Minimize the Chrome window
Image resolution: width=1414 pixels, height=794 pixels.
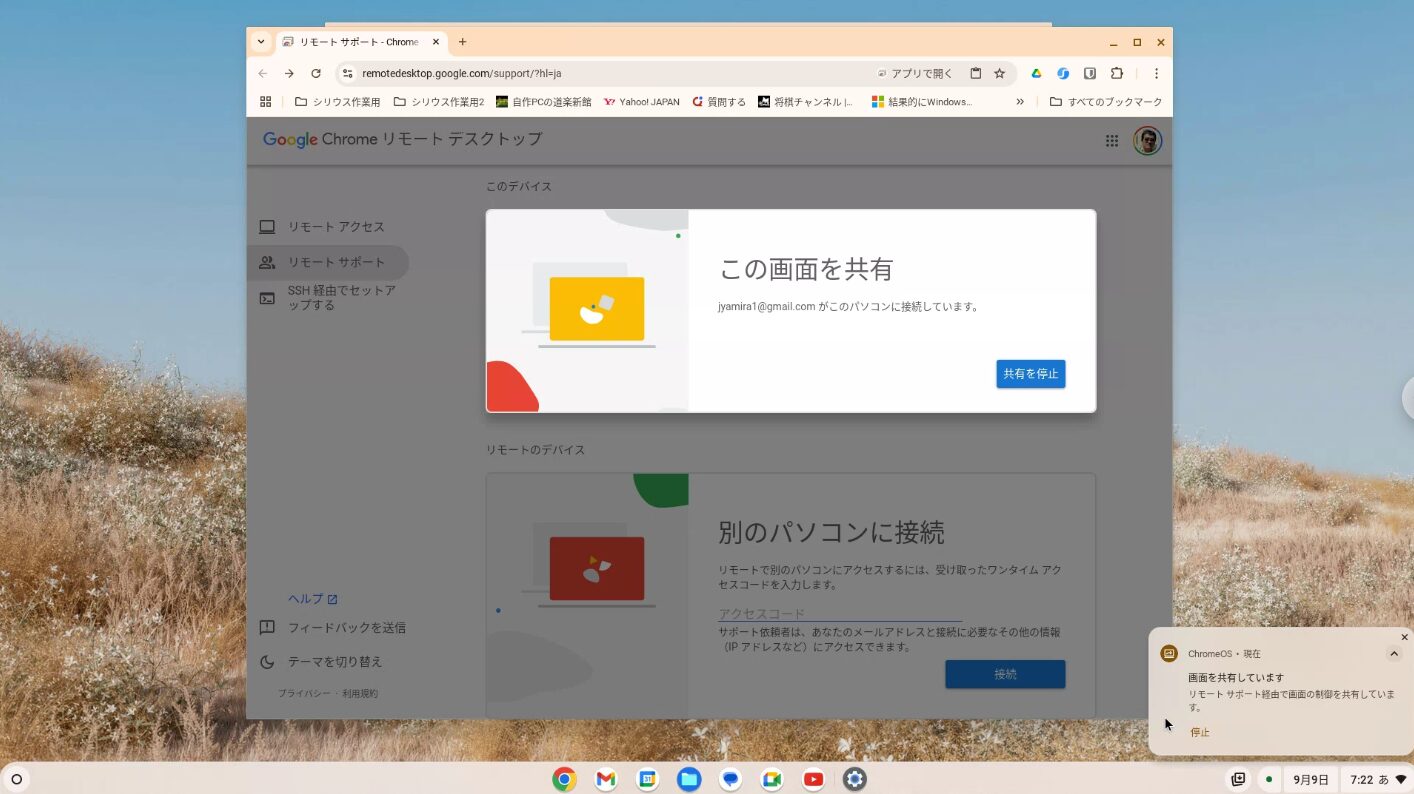coord(1114,42)
